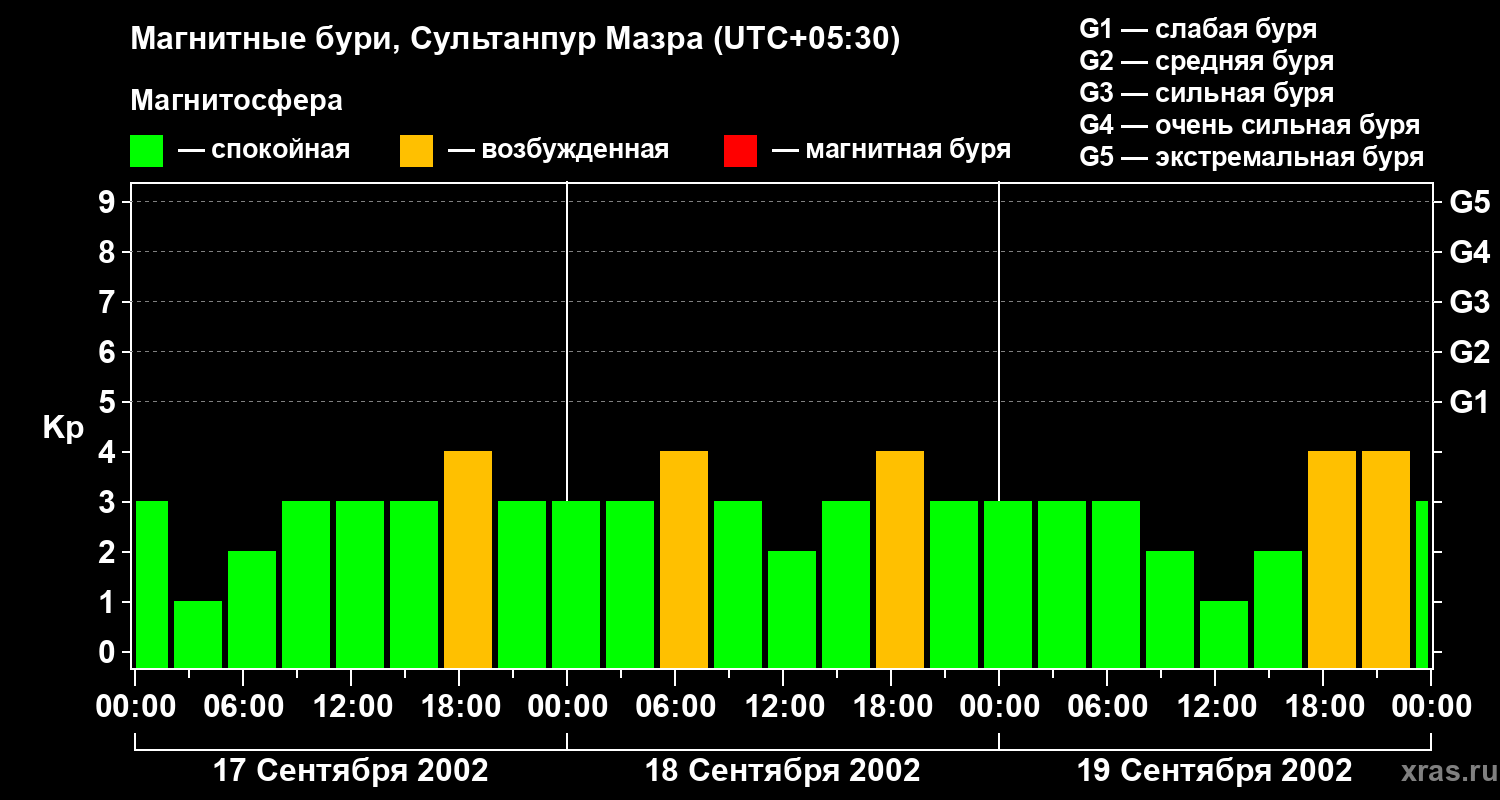Click the 18:00 tick label for 19 September
The height and width of the screenshot is (800, 1500).
coord(1323,707)
